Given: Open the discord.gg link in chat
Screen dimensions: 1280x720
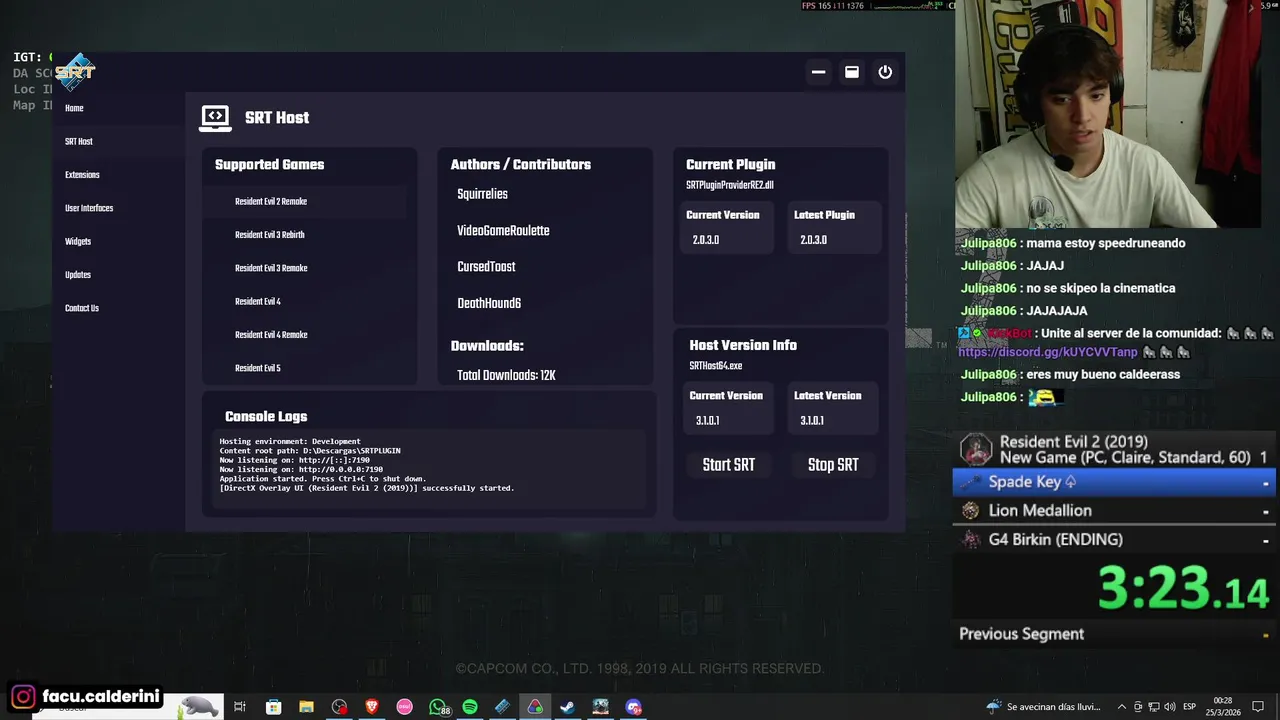Looking at the screenshot, I should (x=1048, y=352).
